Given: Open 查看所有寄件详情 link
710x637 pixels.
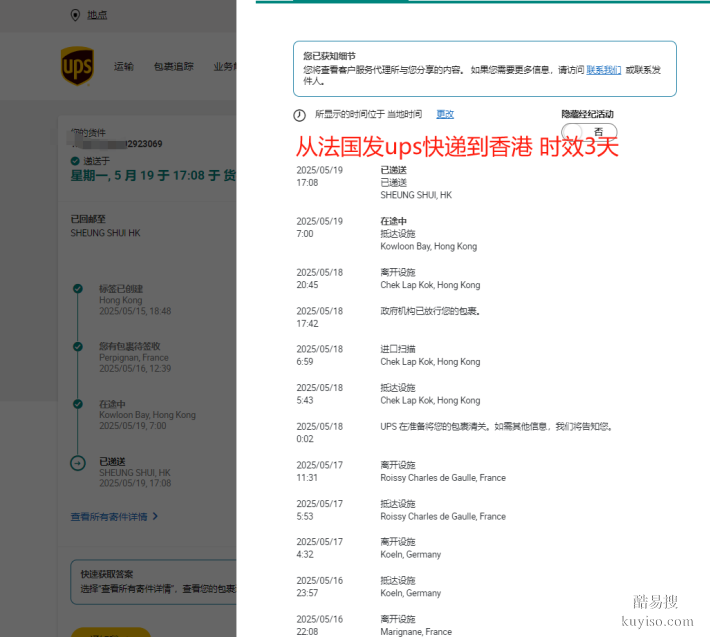Looking at the screenshot, I should [x=109, y=517].
